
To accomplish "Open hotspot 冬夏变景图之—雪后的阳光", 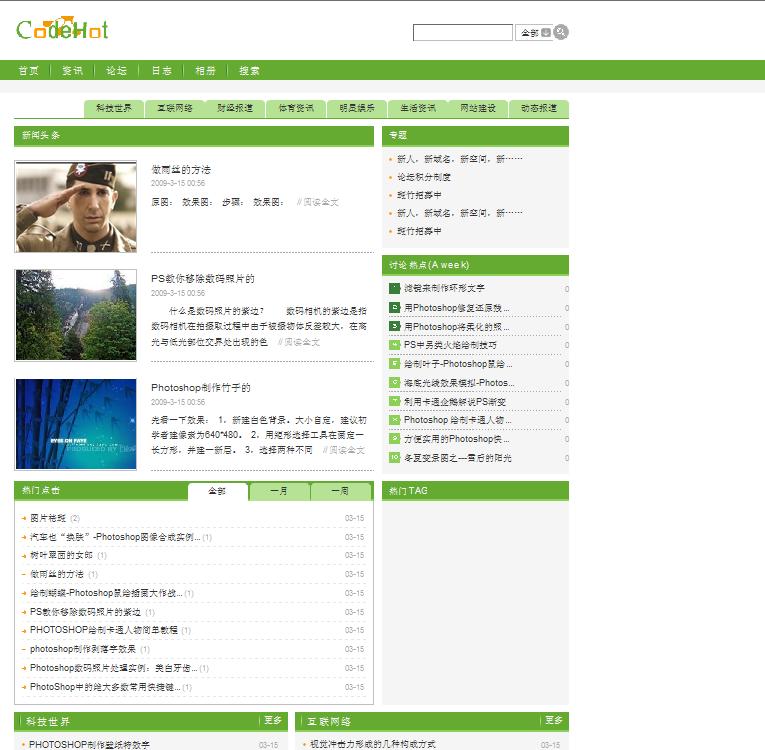I will point(458,458).
